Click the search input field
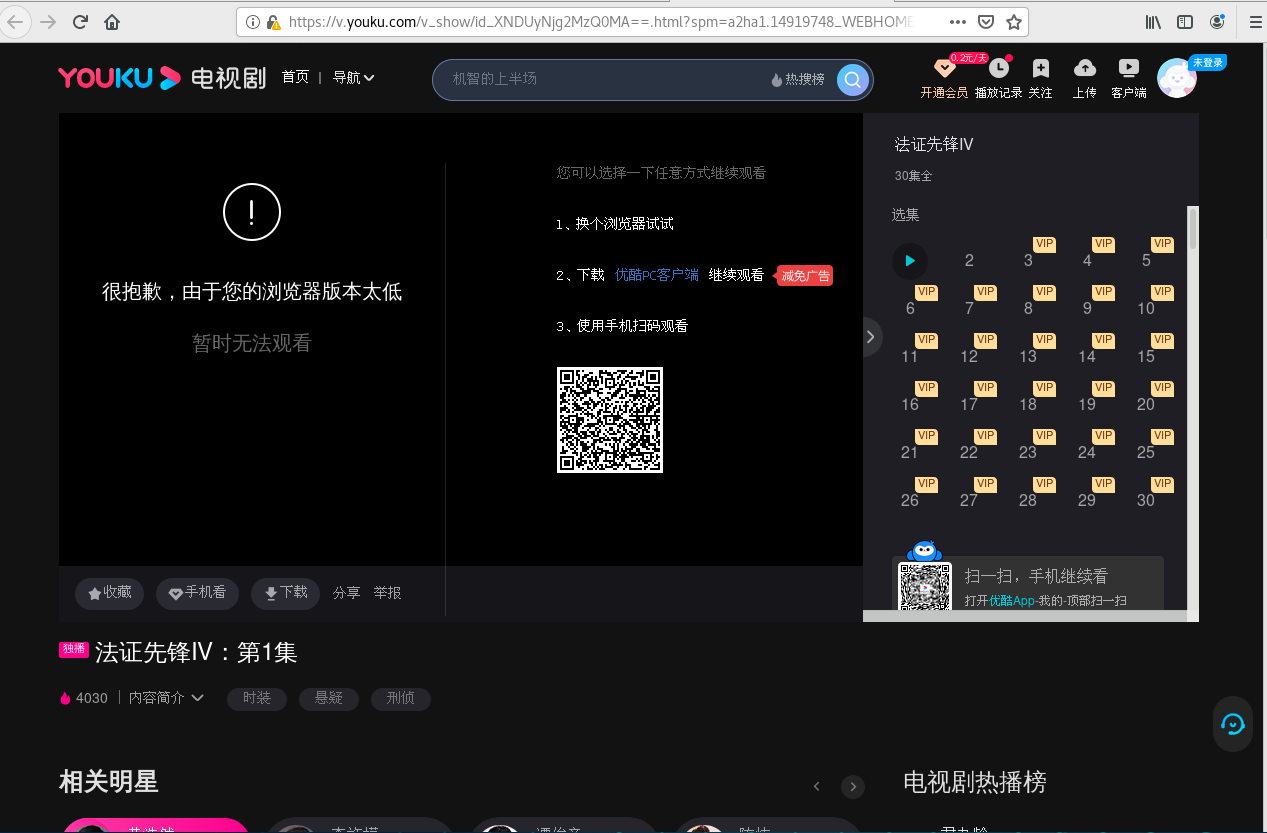 click(x=600, y=80)
